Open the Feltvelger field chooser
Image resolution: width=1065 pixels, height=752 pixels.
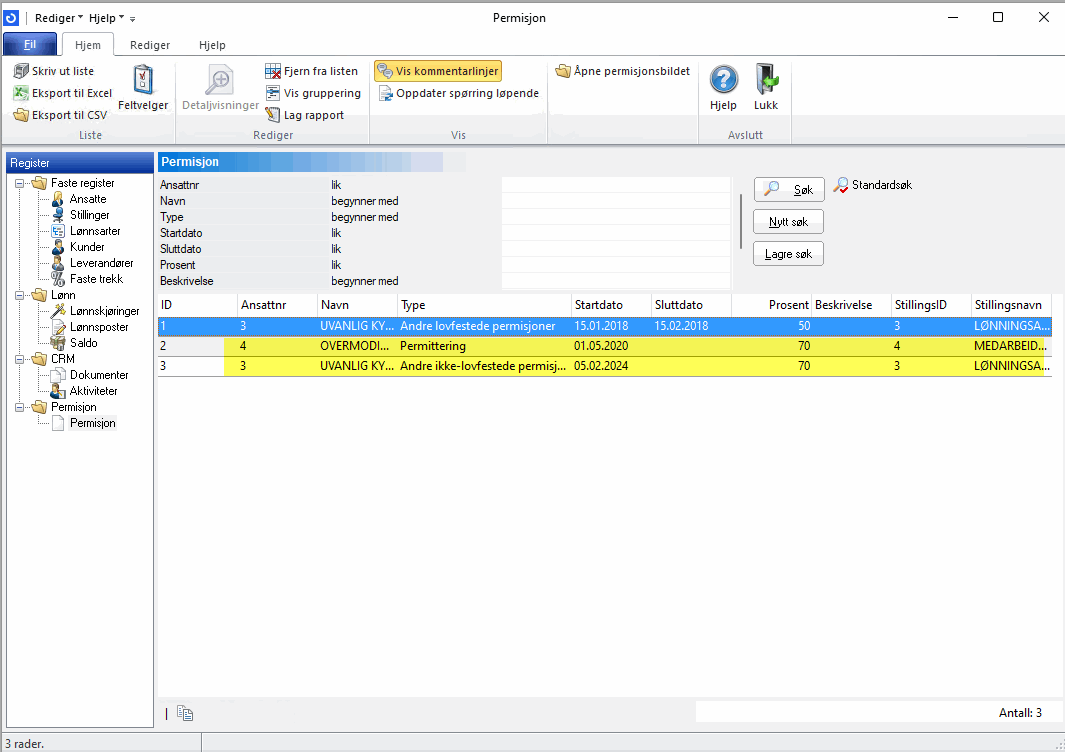(143, 88)
